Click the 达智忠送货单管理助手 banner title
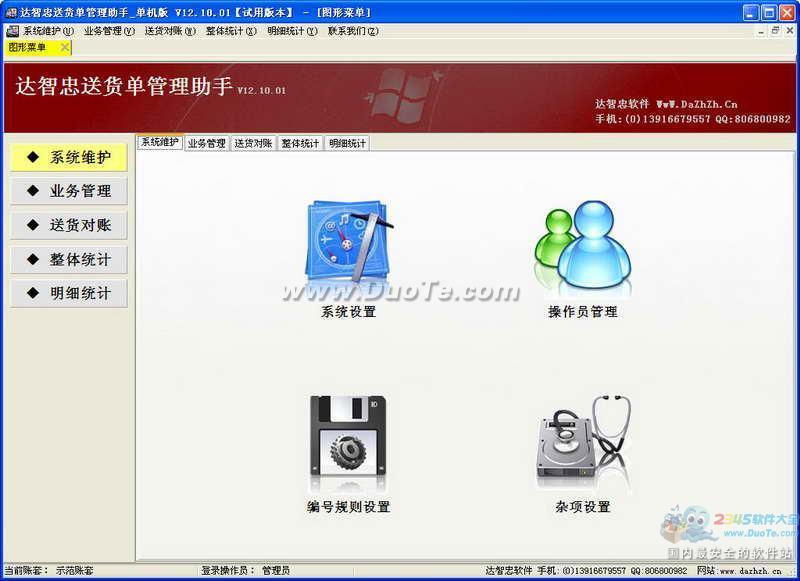Screen dimensions: 800x581 (x=124, y=86)
